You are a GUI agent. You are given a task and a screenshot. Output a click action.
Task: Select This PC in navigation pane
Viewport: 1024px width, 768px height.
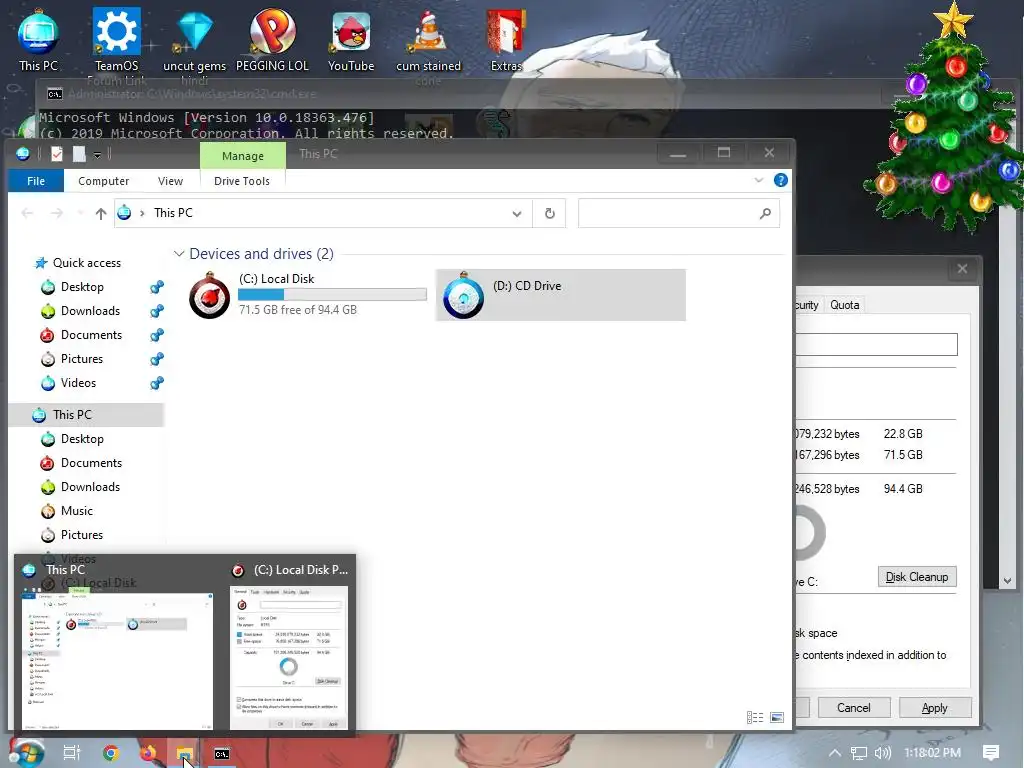(86, 415)
